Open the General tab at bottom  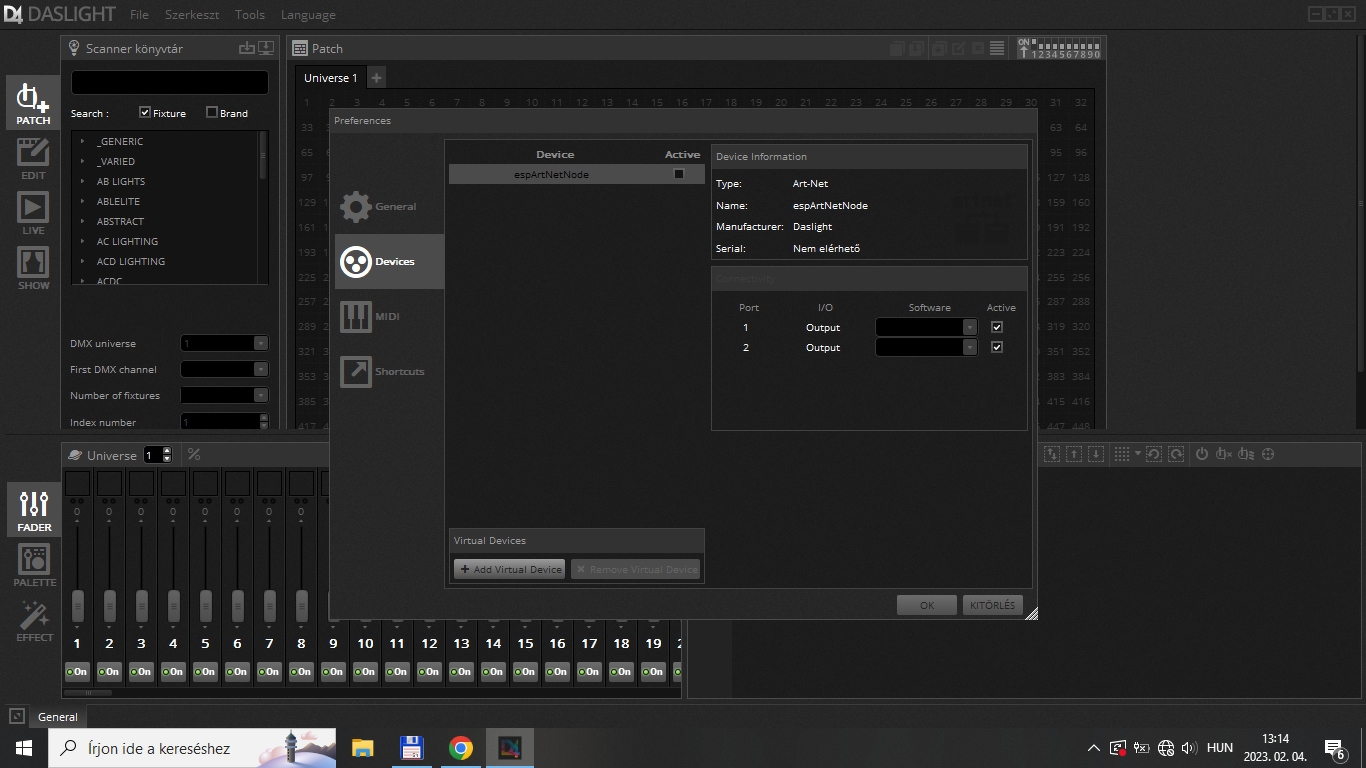click(x=58, y=716)
